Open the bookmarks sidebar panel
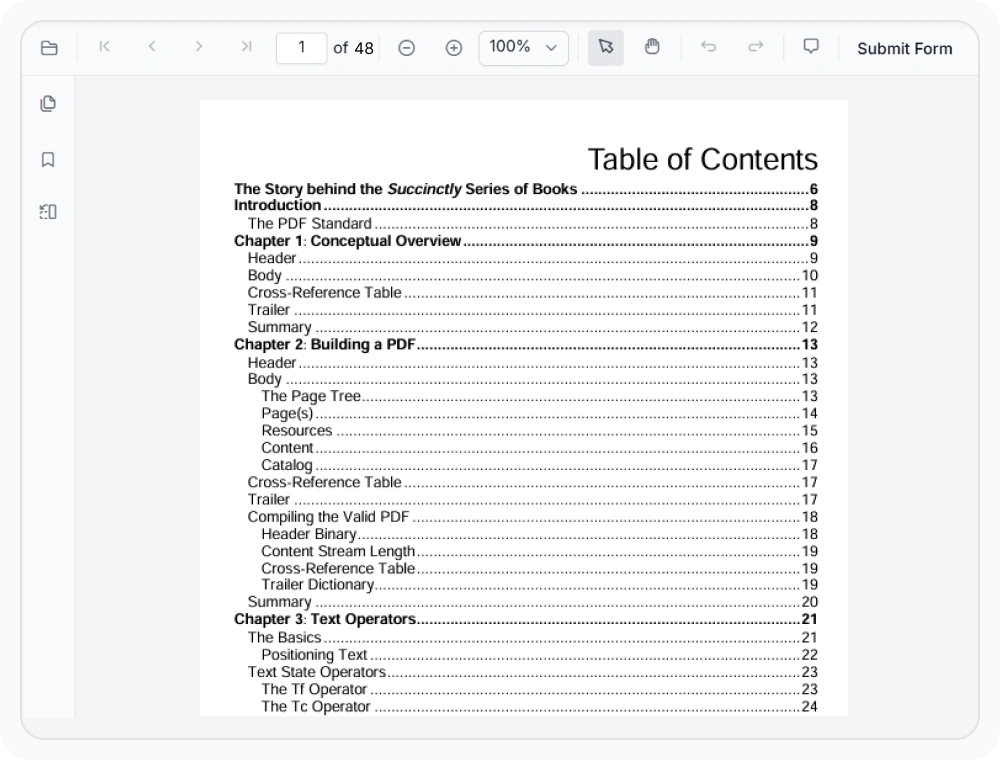Image resolution: width=1000 pixels, height=760 pixels. coord(48,159)
